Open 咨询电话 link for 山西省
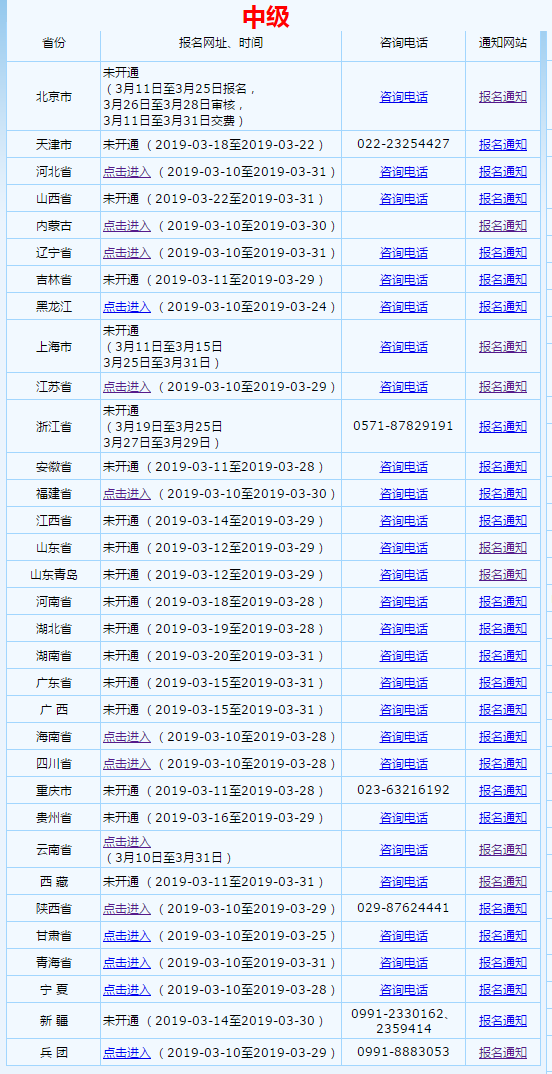The image size is (552, 1074). pos(403,199)
